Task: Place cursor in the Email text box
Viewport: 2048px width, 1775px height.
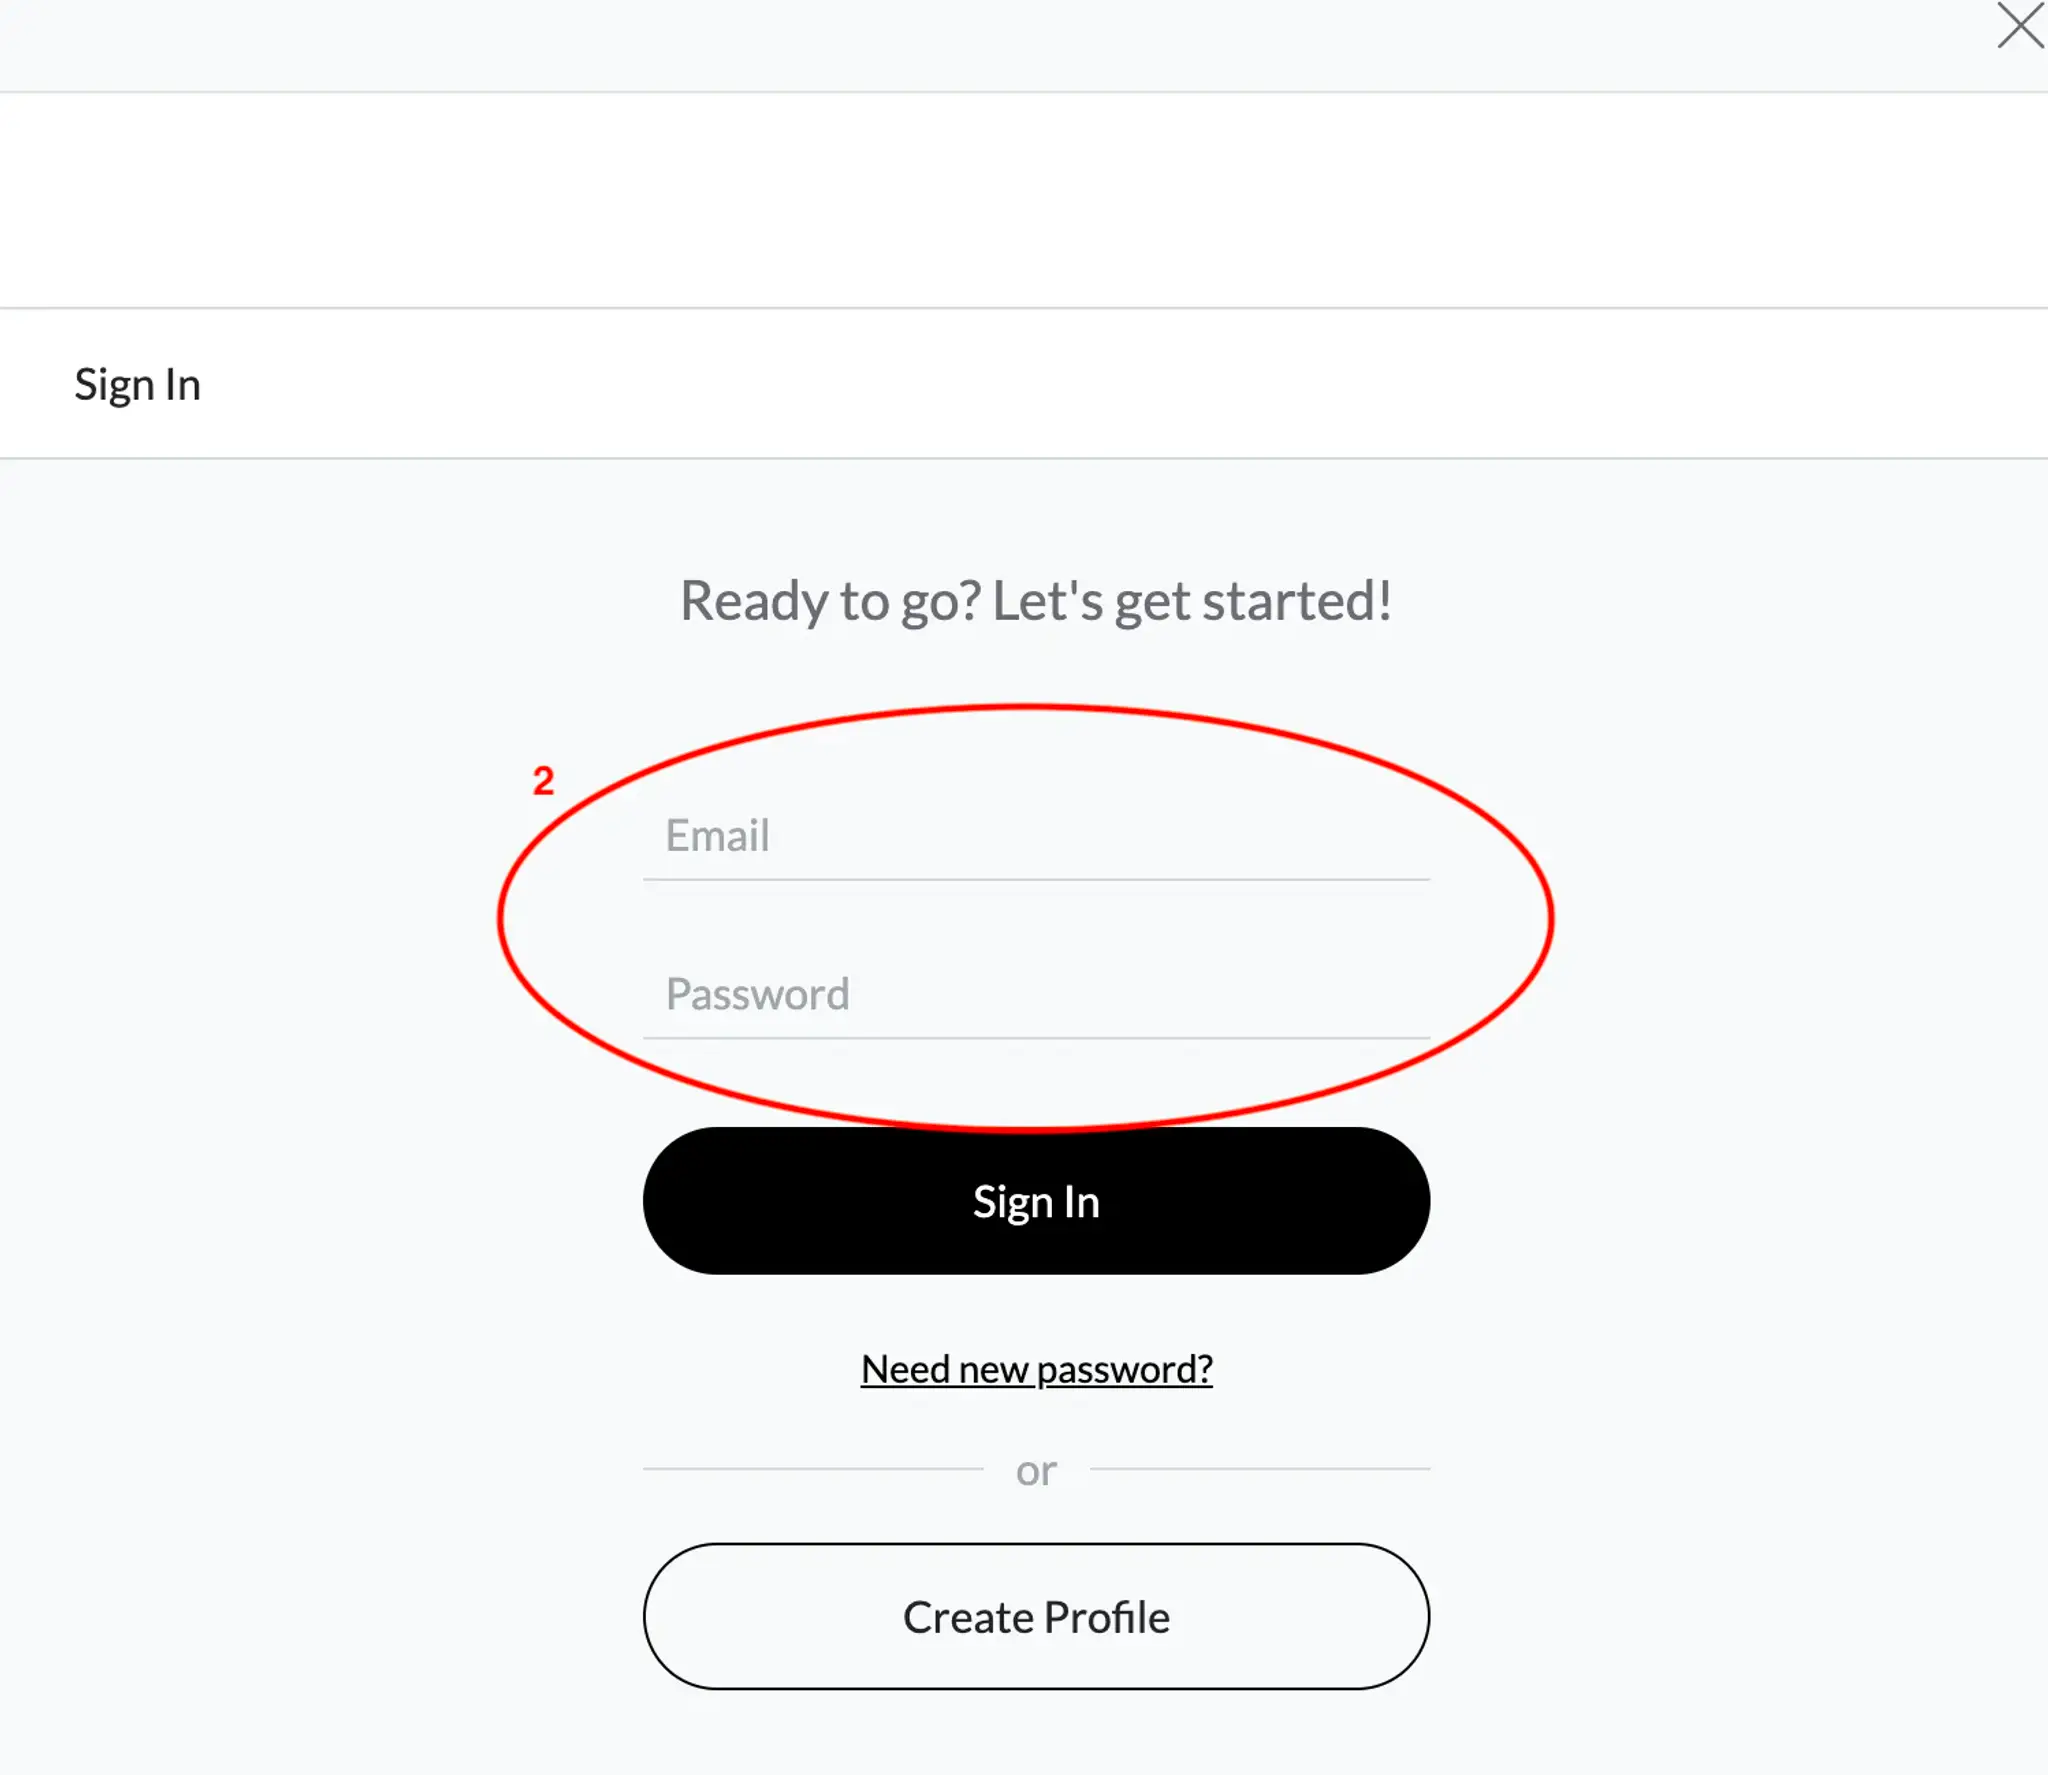Action: tap(1036, 836)
